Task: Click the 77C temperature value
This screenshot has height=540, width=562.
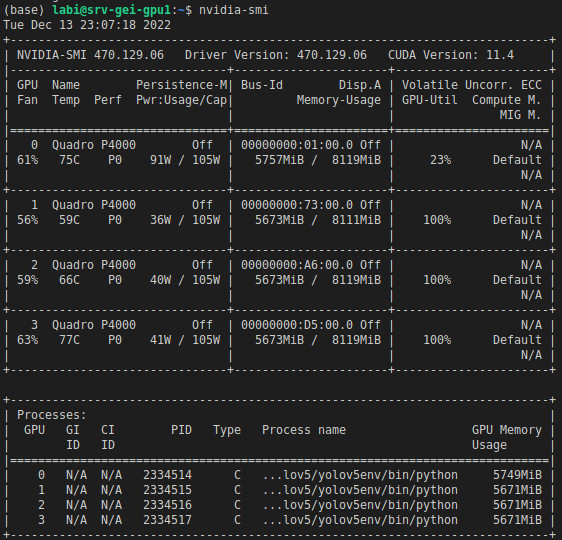Action: coord(70,340)
